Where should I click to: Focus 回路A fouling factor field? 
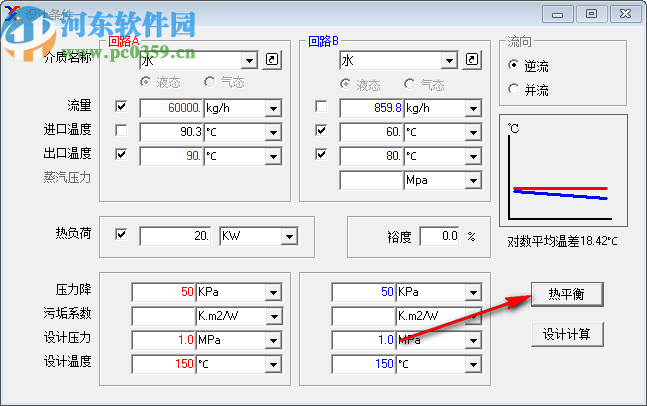pos(163,316)
